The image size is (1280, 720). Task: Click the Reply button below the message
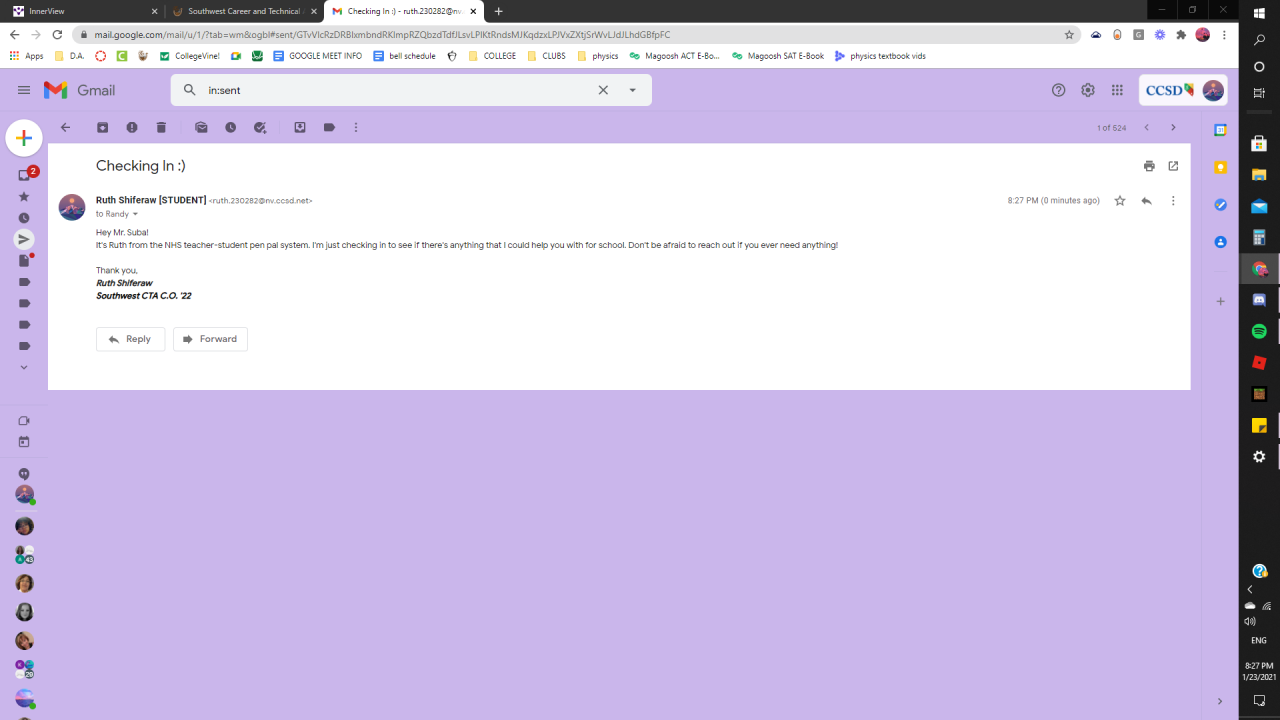click(130, 339)
